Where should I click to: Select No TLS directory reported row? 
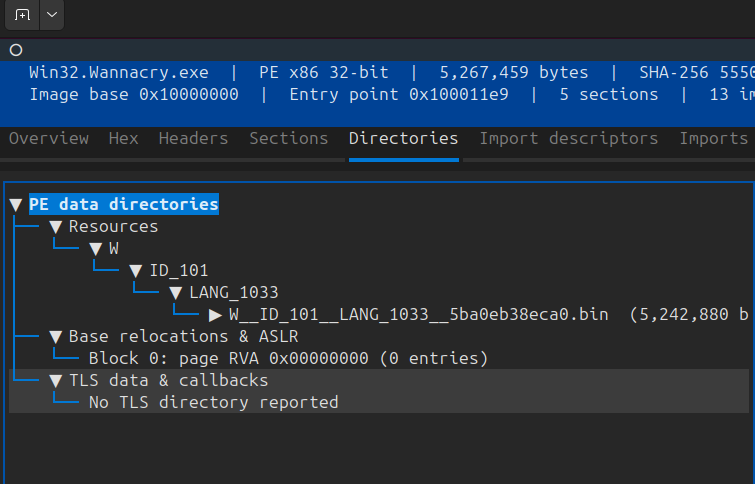tap(213, 402)
